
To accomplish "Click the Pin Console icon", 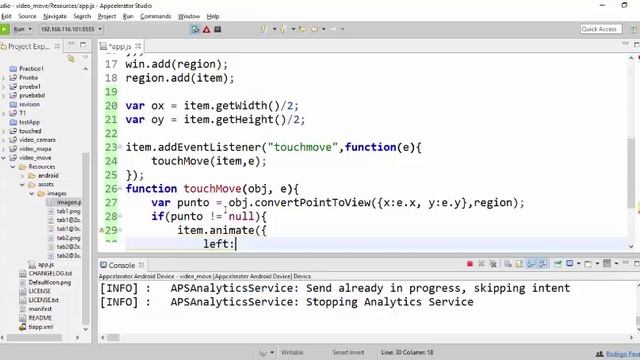I will 558,264.
